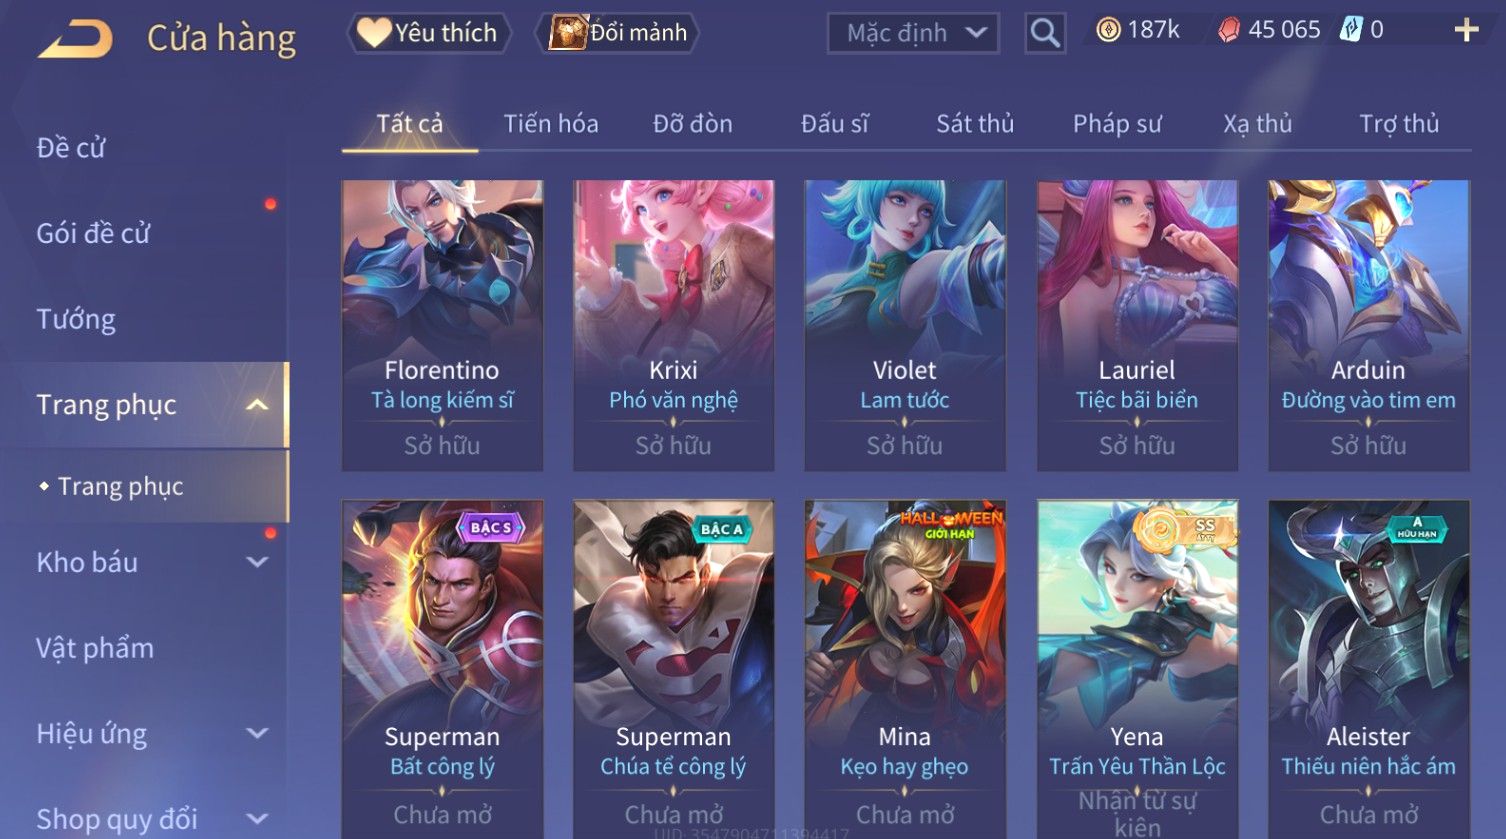Viewport: 1506px width, 839px height.
Task: Tap the plus icon to add currency
Action: point(1466,30)
